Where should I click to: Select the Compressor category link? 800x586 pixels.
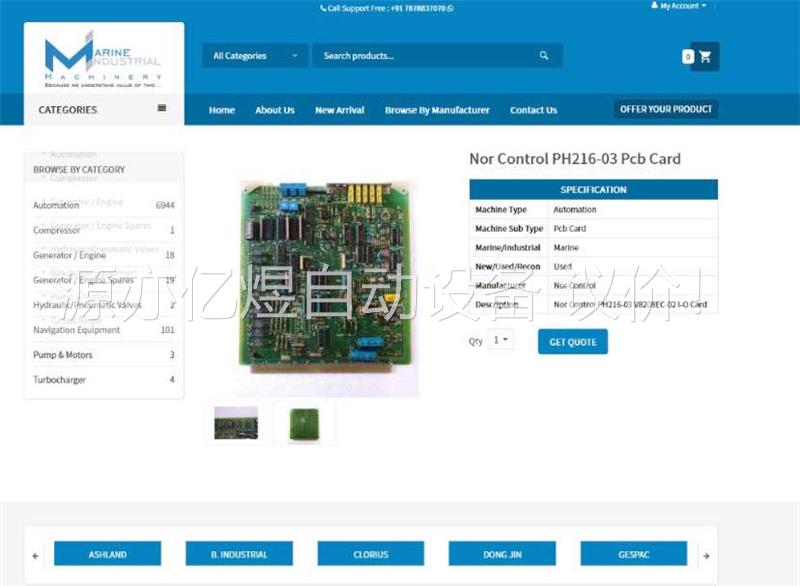(57, 230)
